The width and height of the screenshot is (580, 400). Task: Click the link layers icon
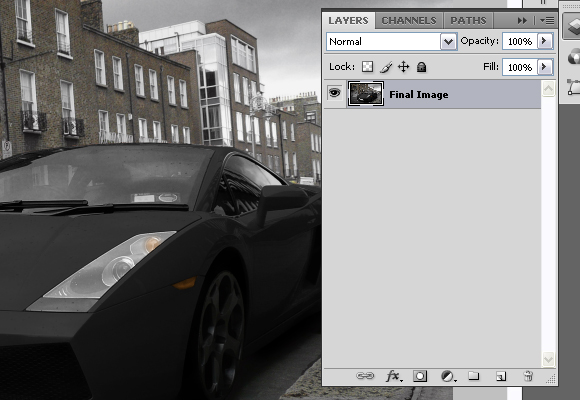coord(365,376)
